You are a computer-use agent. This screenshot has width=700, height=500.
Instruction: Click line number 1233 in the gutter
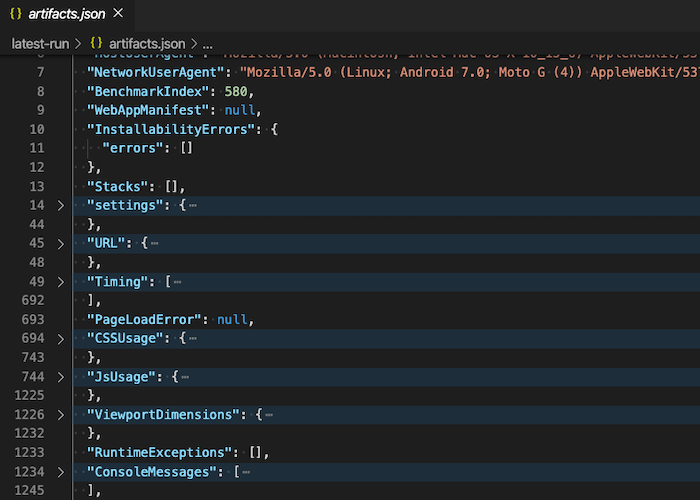(x=29, y=453)
